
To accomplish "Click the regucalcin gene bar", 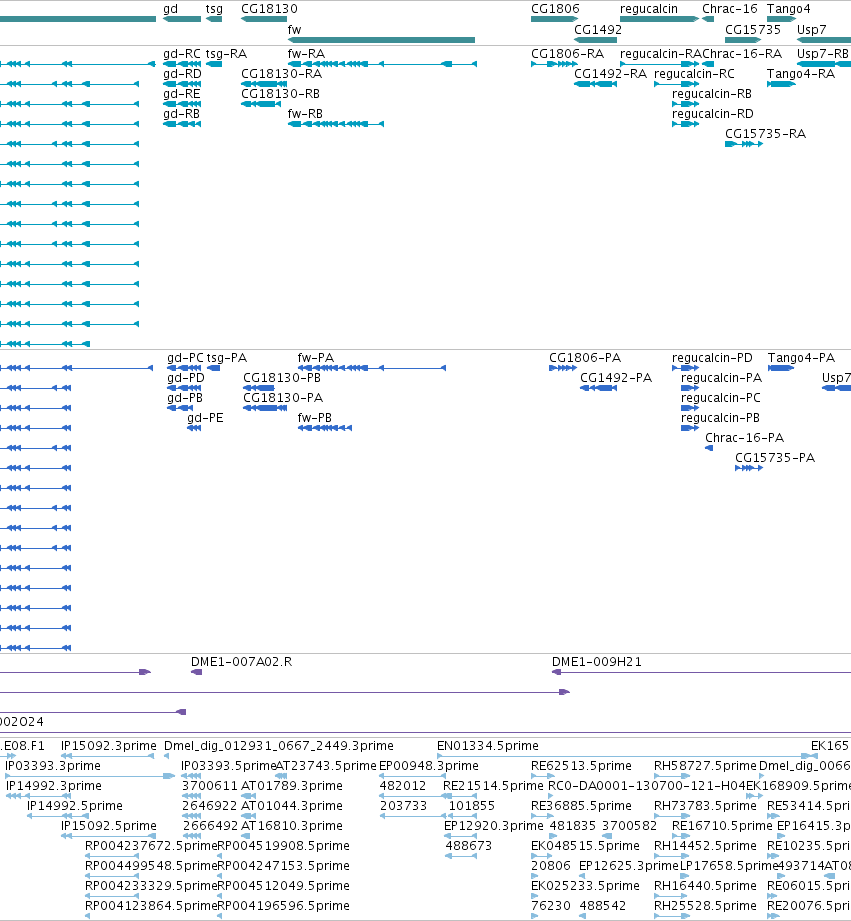I will tap(660, 19).
